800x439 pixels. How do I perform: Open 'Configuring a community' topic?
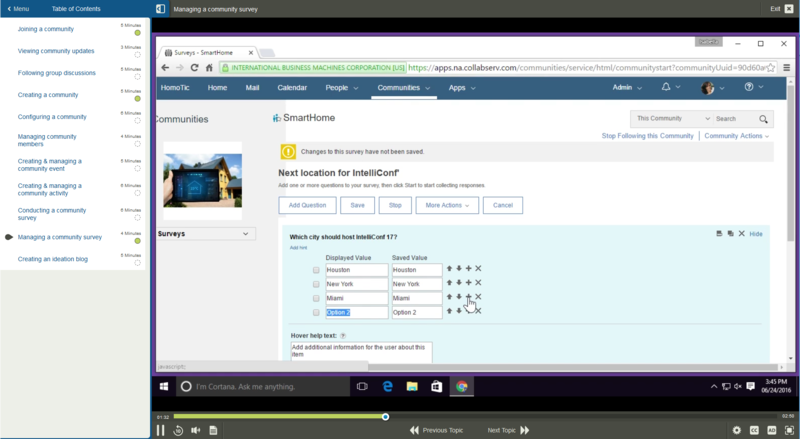point(52,117)
